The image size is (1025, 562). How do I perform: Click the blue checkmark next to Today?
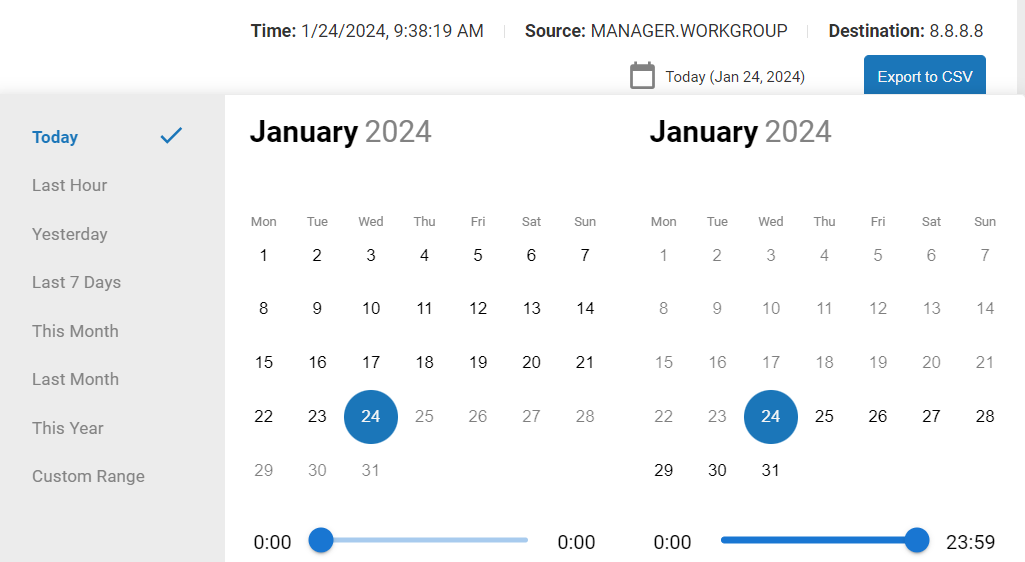tap(171, 135)
